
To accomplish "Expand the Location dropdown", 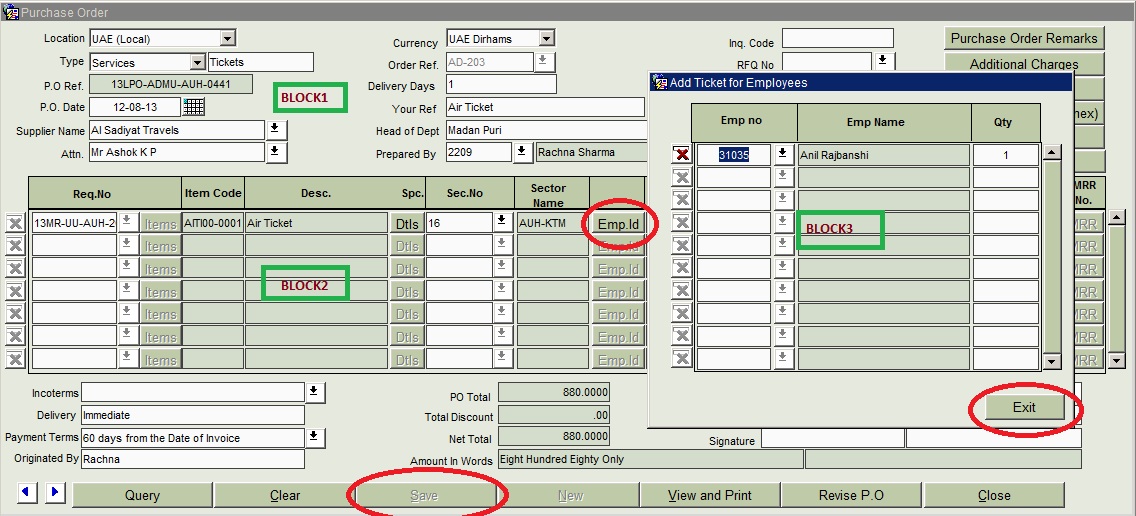I will pyautogui.click(x=227, y=39).
